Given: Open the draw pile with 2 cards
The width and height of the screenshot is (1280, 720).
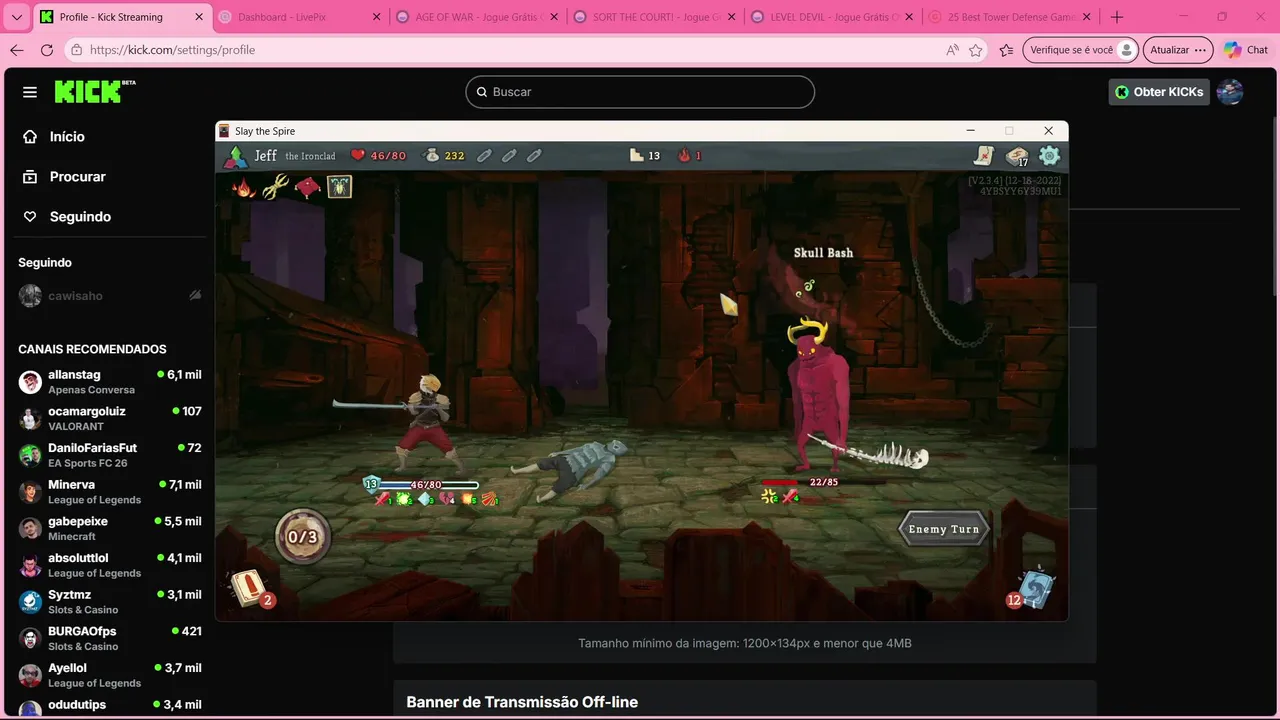Looking at the screenshot, I should (x=249, y=588).
